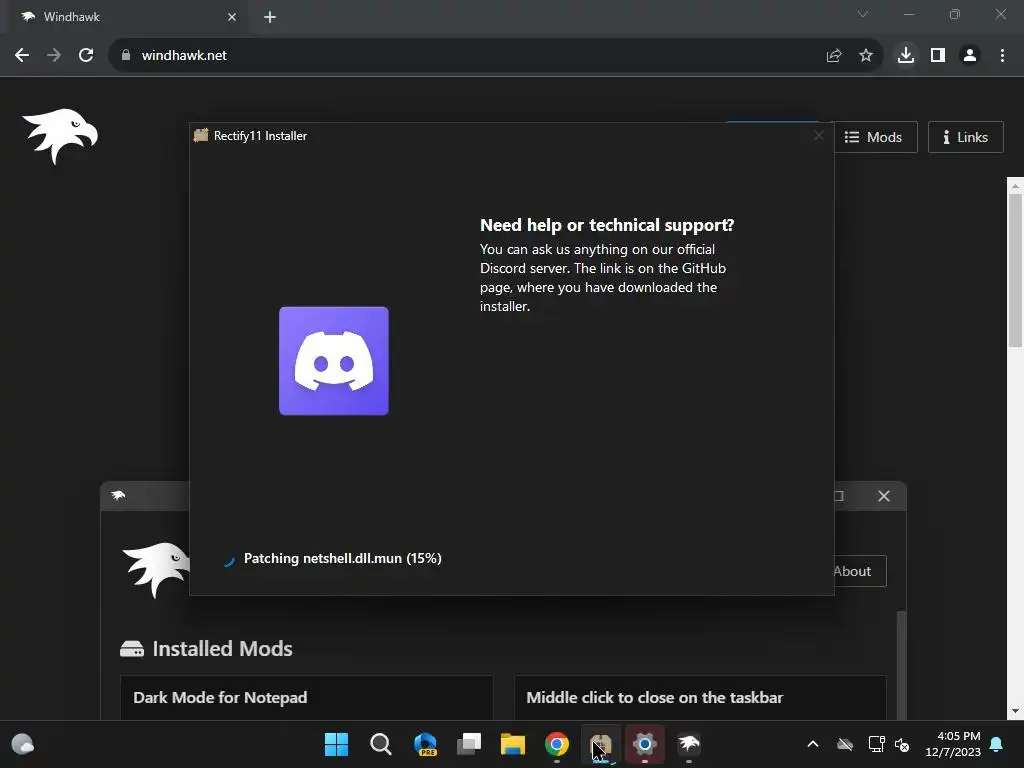This screenshot has height=768, width=1024.
Task: Open the Links button on webpage
Action: click(965, 137)
